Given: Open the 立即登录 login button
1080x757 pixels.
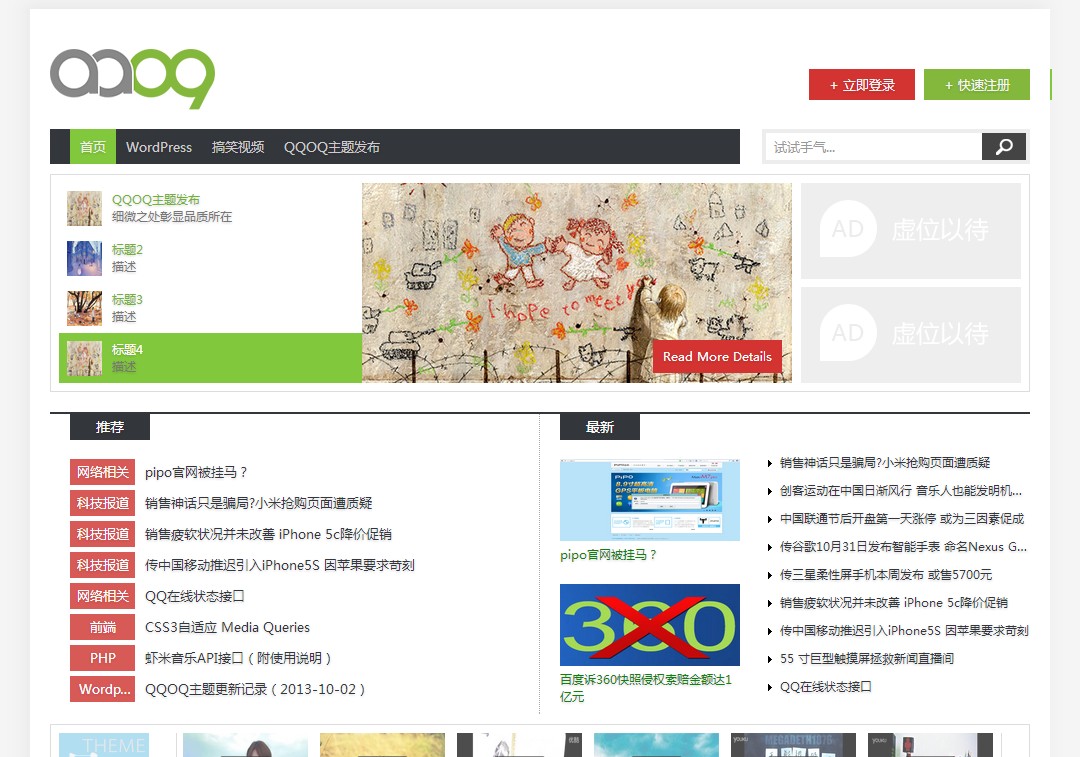Looking at the screenshot, I should [x=862, y=85].
